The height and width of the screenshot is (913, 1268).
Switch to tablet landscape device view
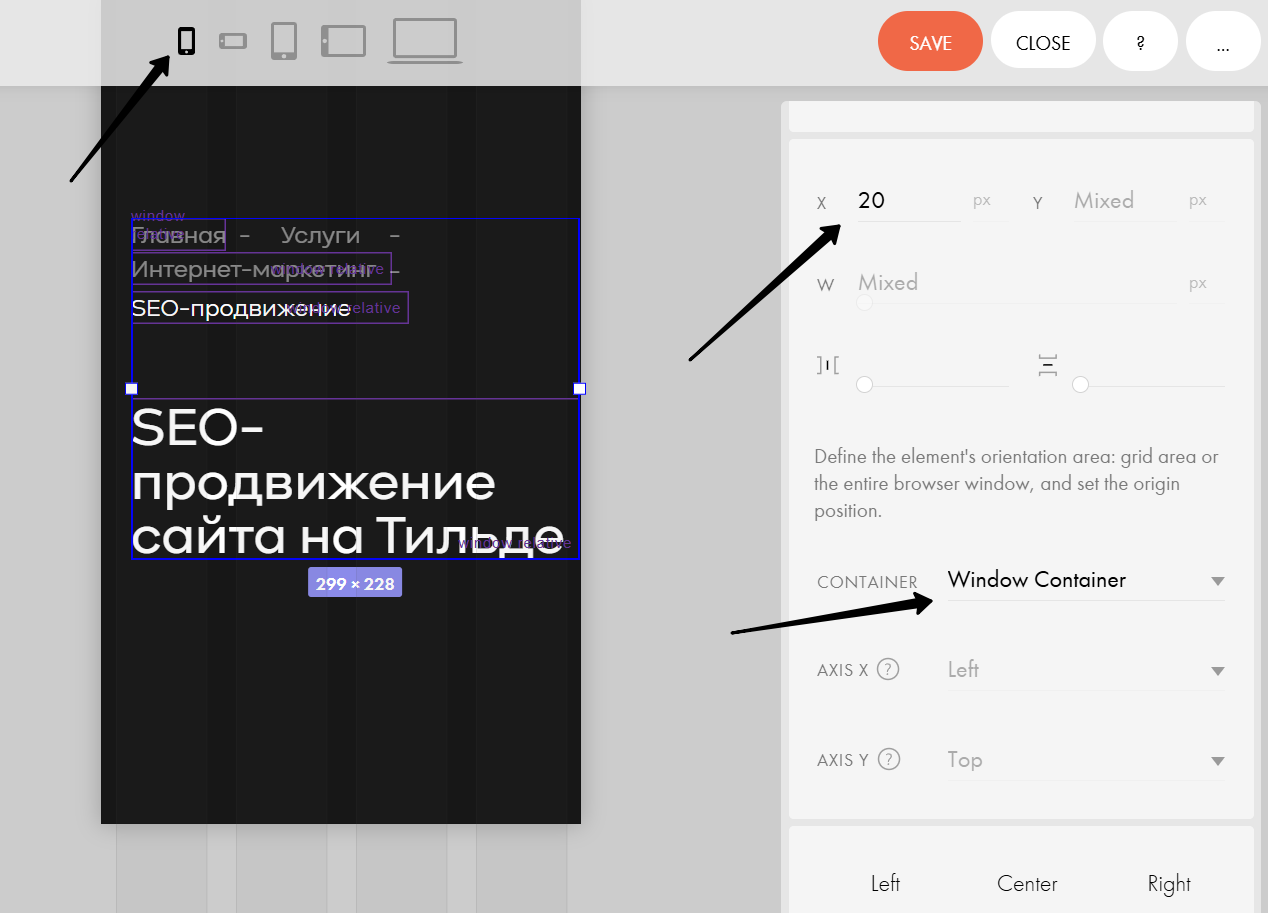tap(343, 41)
